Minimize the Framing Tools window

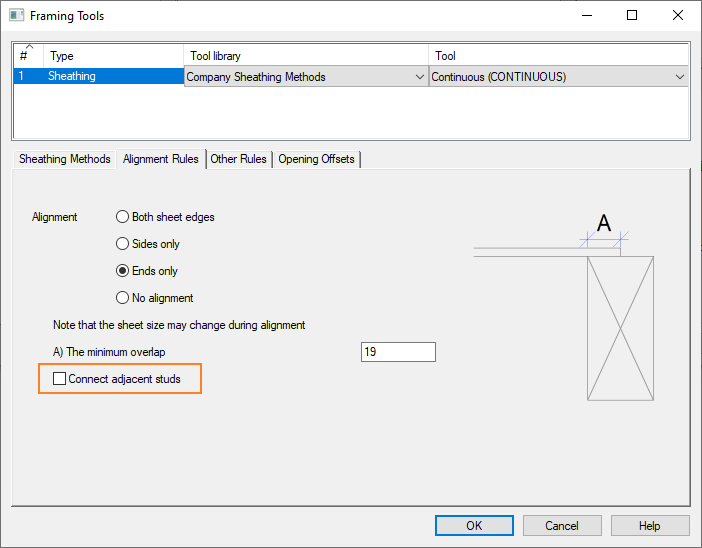tap(585, 16)
